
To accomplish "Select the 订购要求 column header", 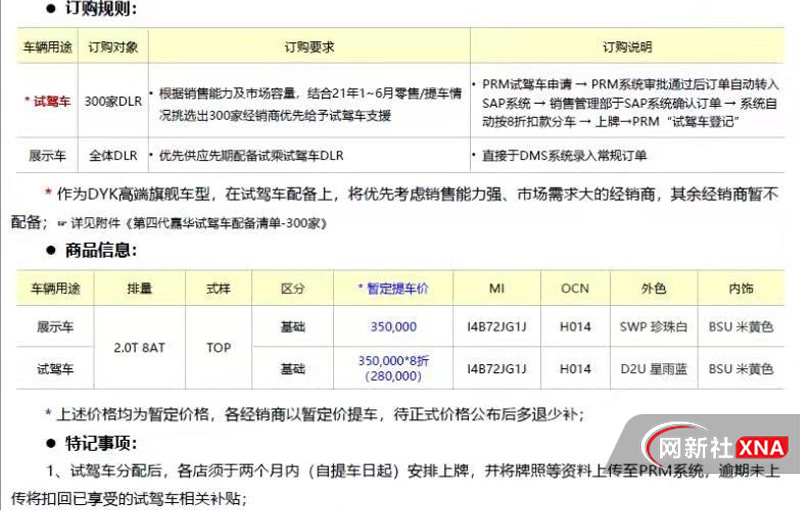I will coord(309,47).
